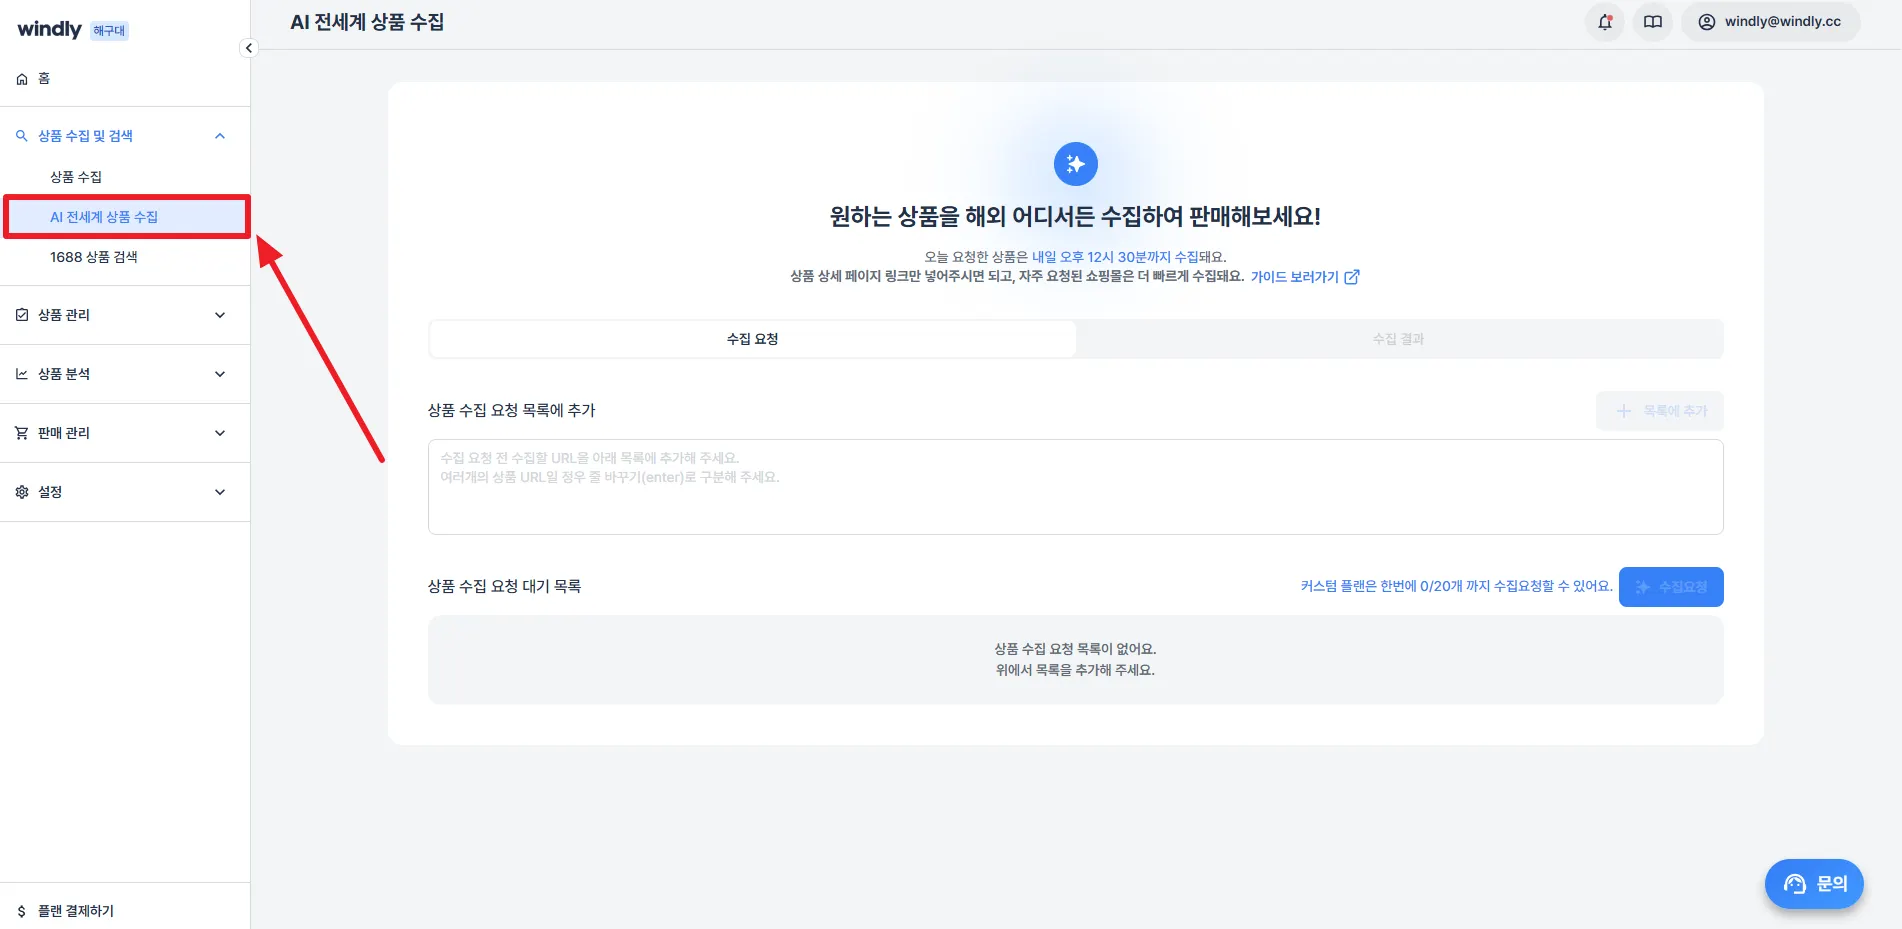Expand the 판매 관리 section
This screenshot has width=1902, height=929.
tap(219, 432)
